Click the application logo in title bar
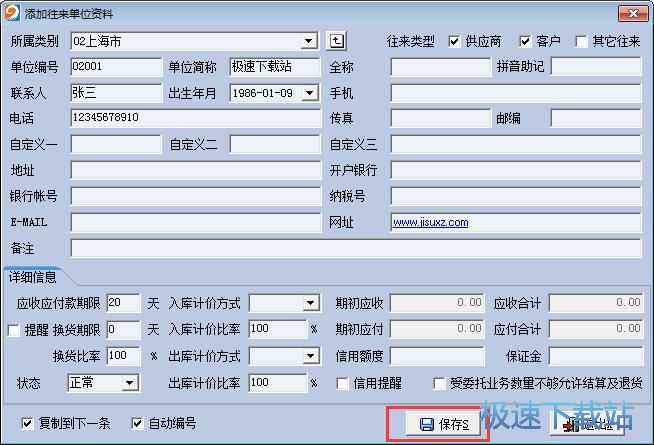The width and height of the screenshot is (654, 445). (x=12, y=13)
